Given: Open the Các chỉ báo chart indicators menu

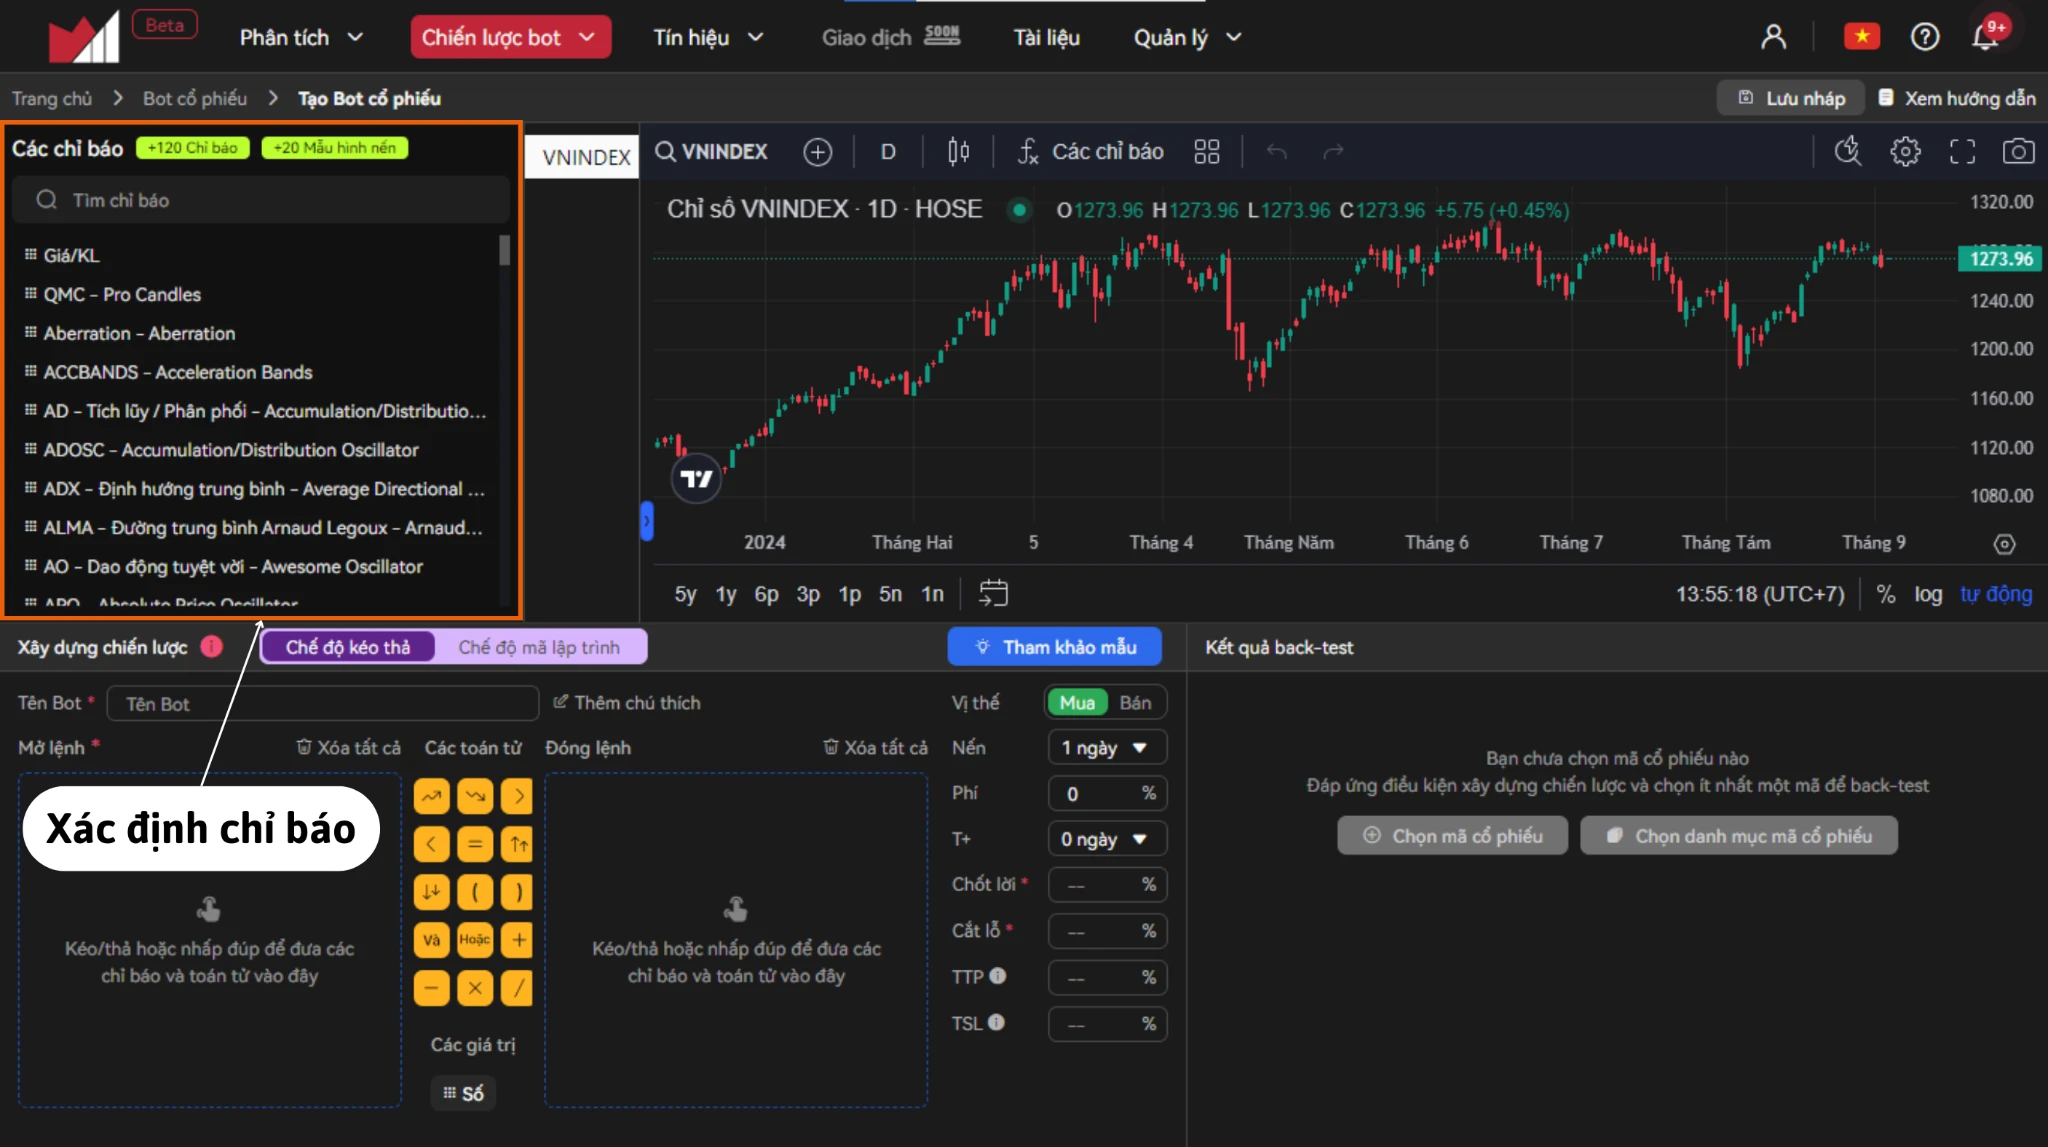Looking at the screenshot, I should 1091,152.
